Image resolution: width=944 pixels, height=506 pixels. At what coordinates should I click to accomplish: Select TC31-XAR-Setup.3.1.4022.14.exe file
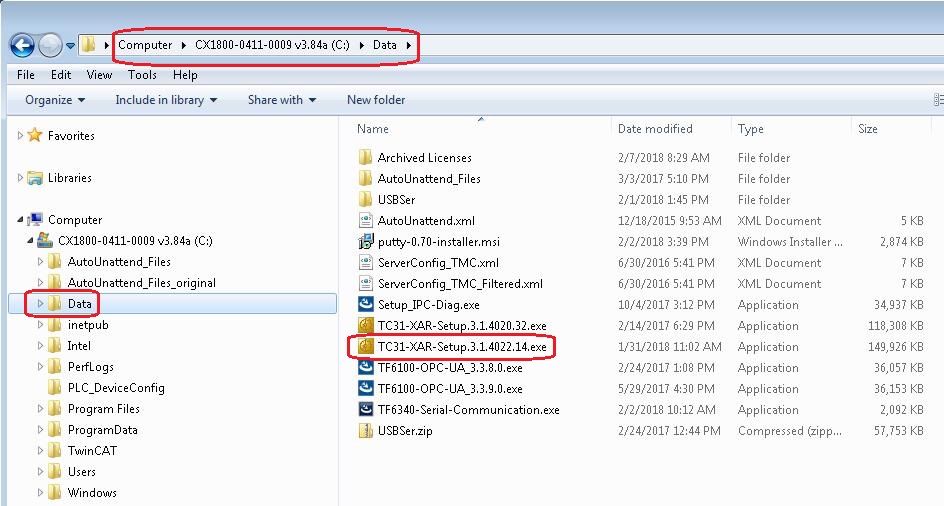(462, 347)
